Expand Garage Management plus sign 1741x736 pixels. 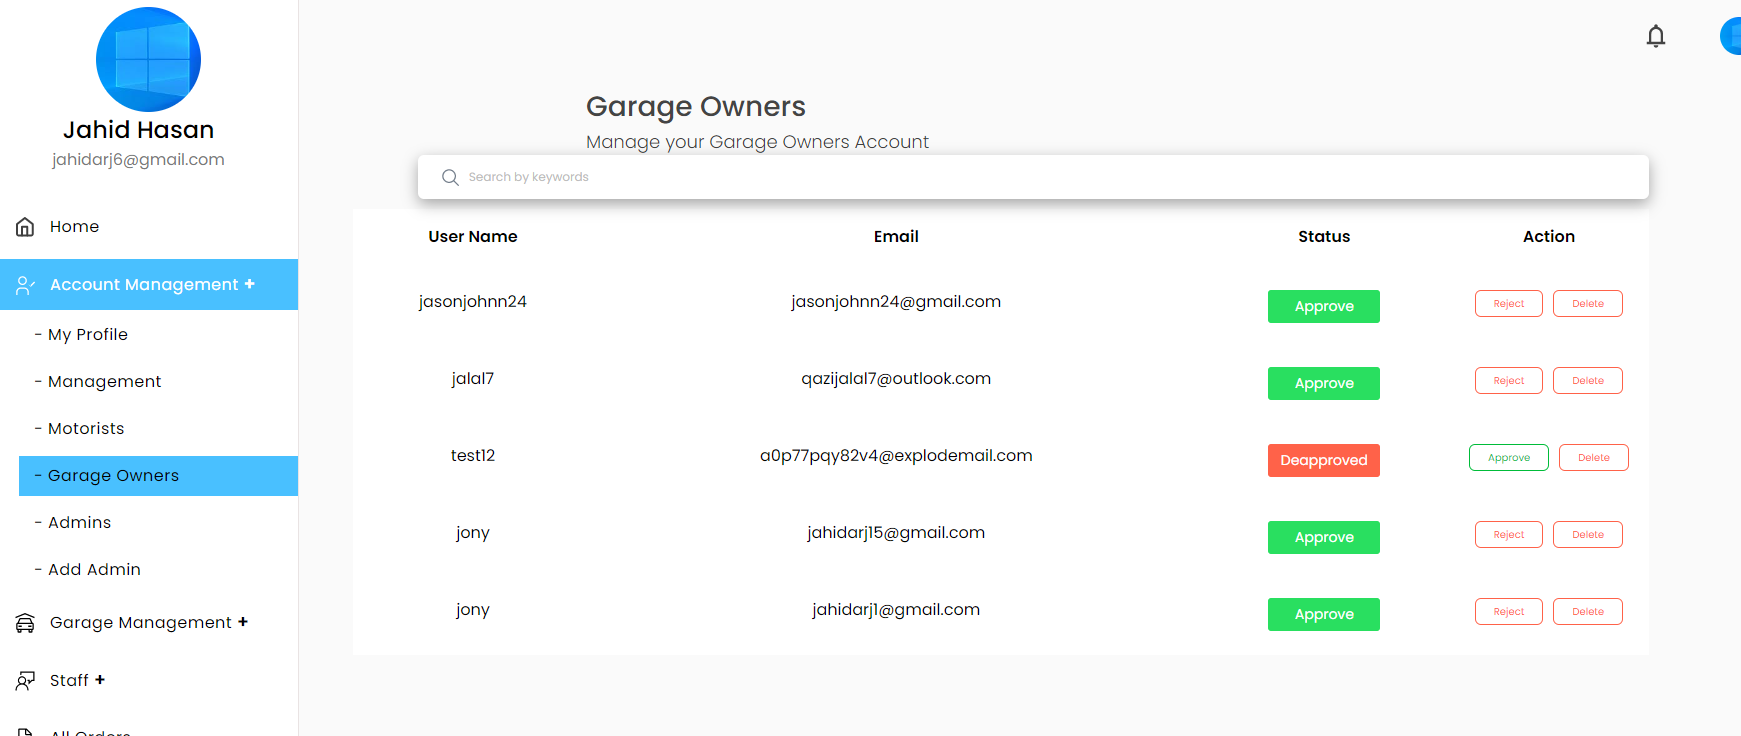click(243, 622)
